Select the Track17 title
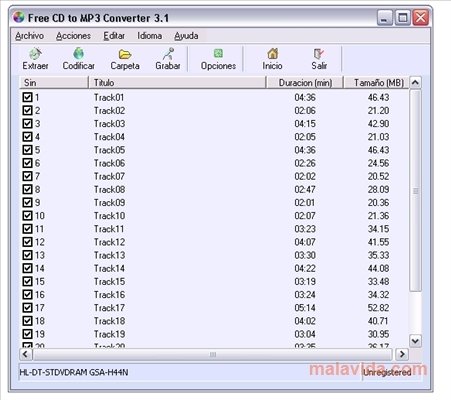 pos(109,308)
